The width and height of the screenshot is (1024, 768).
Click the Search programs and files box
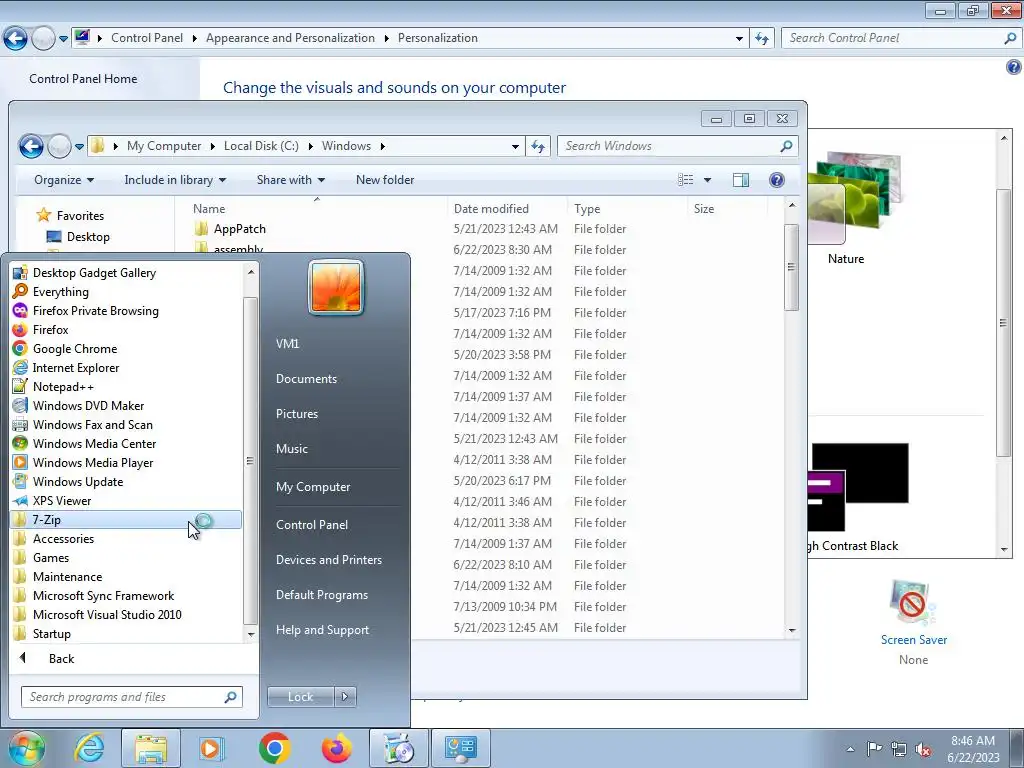(131, 697)
